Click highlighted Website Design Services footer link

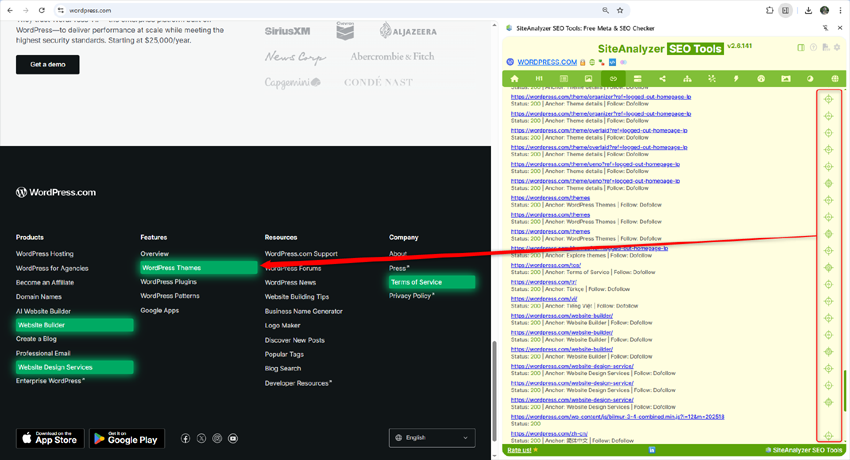click(75, 367)
